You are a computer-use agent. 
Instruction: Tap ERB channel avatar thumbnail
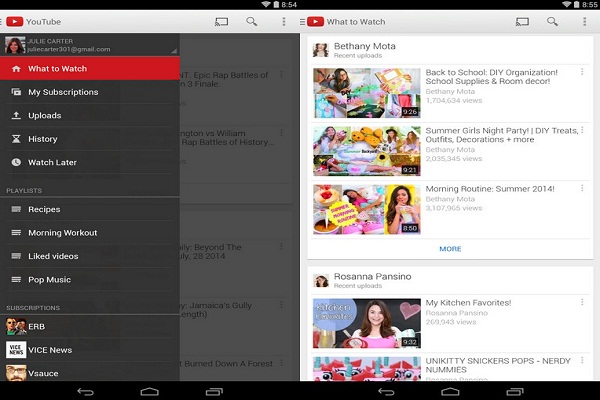coord(16,327)
